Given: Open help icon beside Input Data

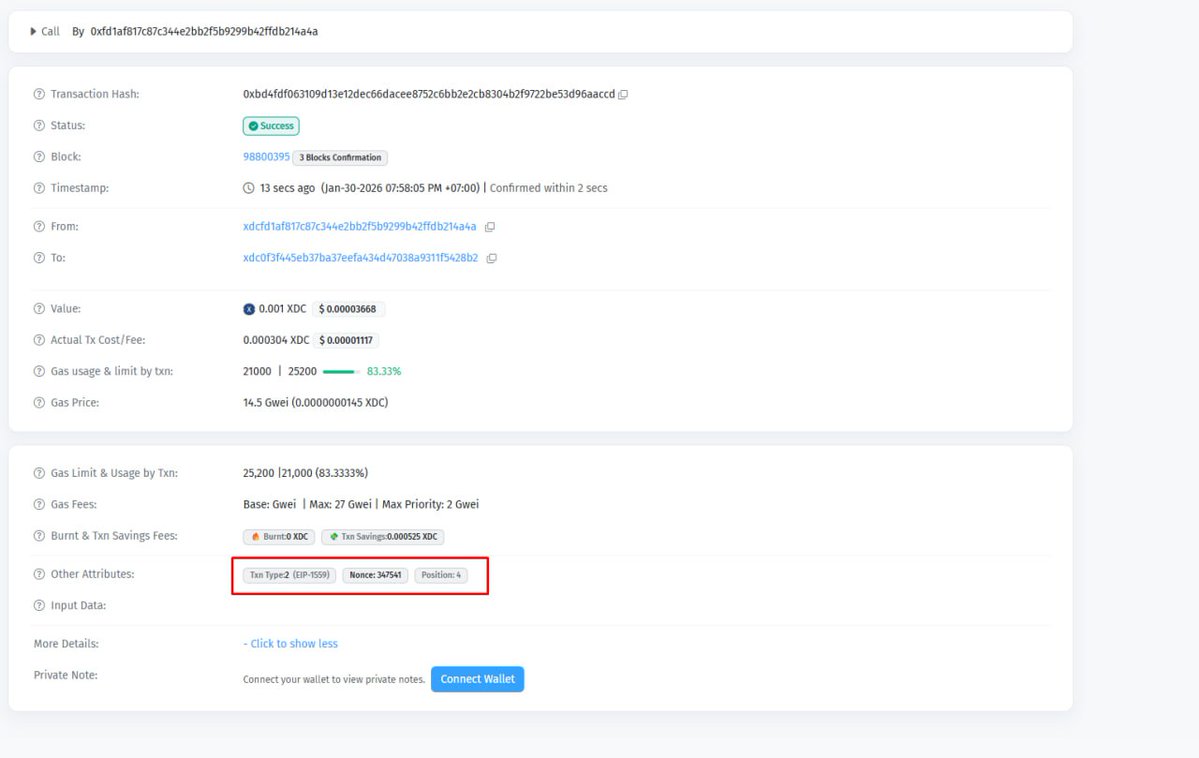Looking at the screenshot, I should point(39,606).
